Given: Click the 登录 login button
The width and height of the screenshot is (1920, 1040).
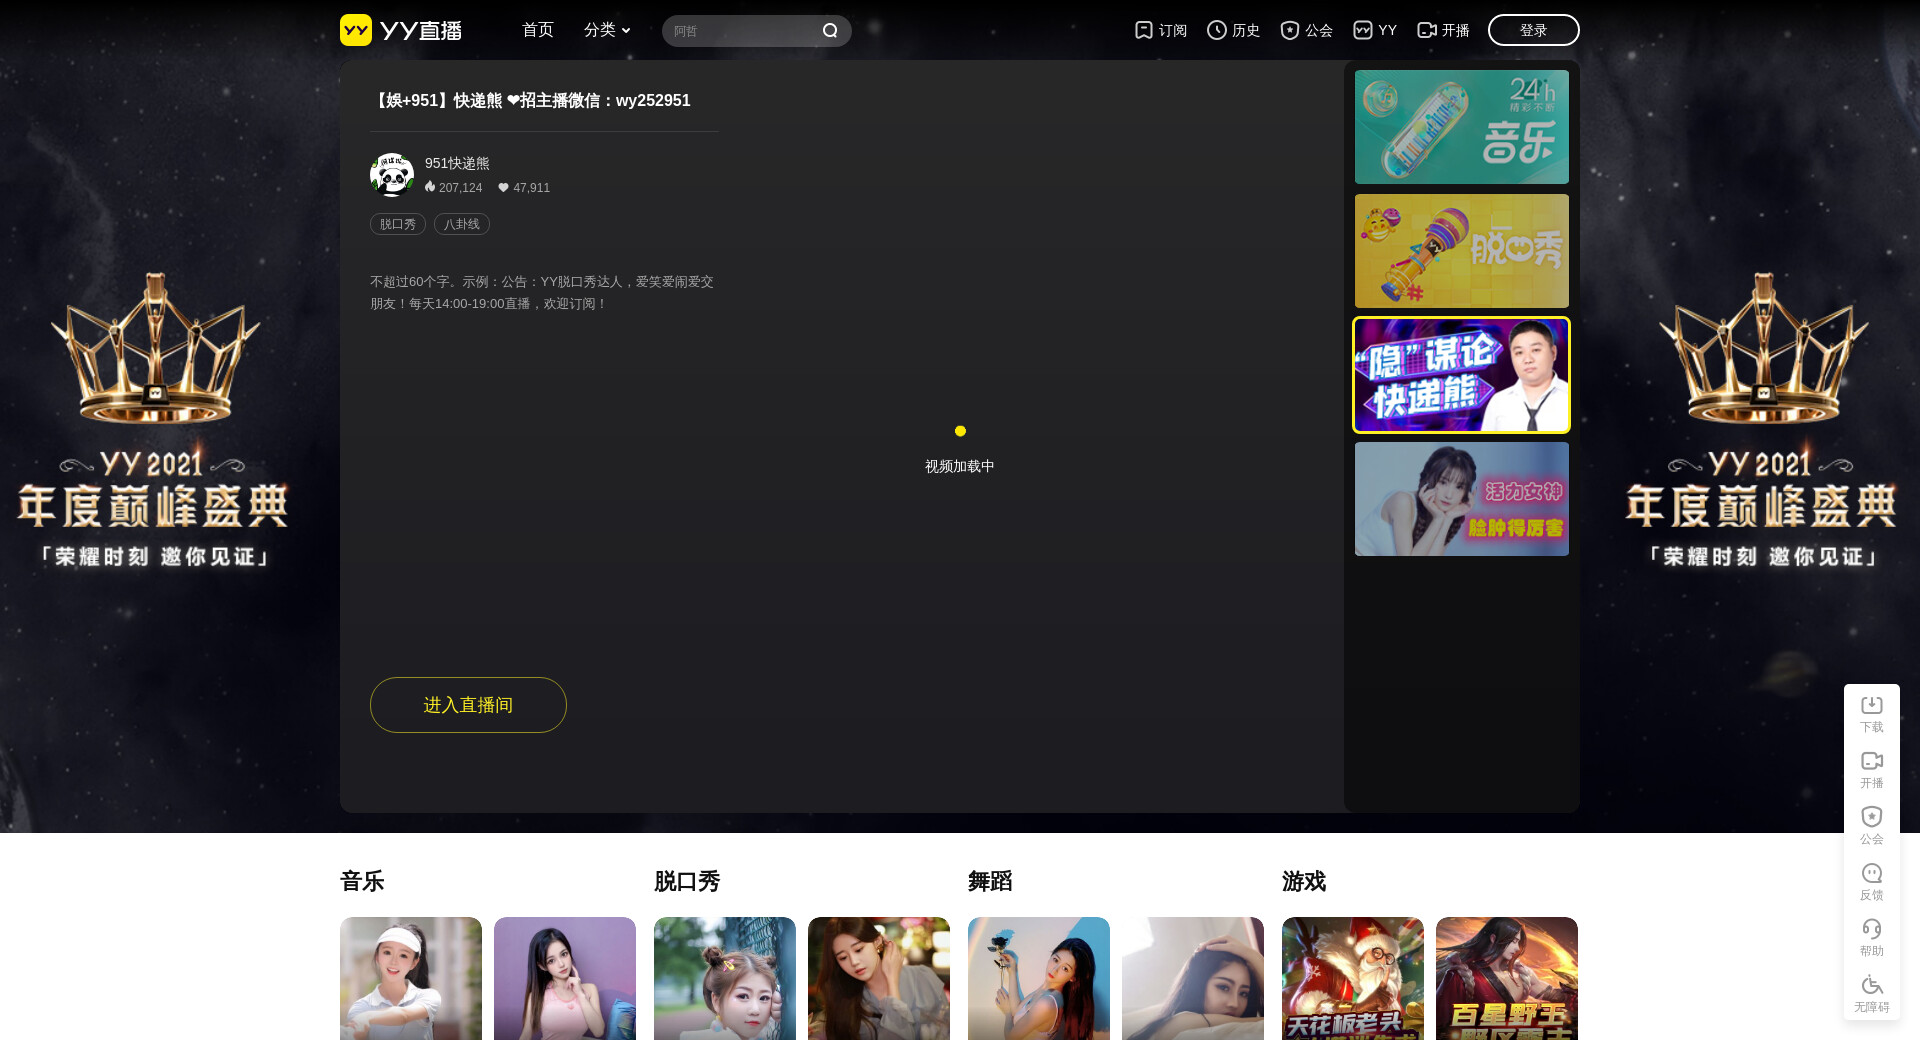Looking at the screenshot, I should tap(1534, 30).
